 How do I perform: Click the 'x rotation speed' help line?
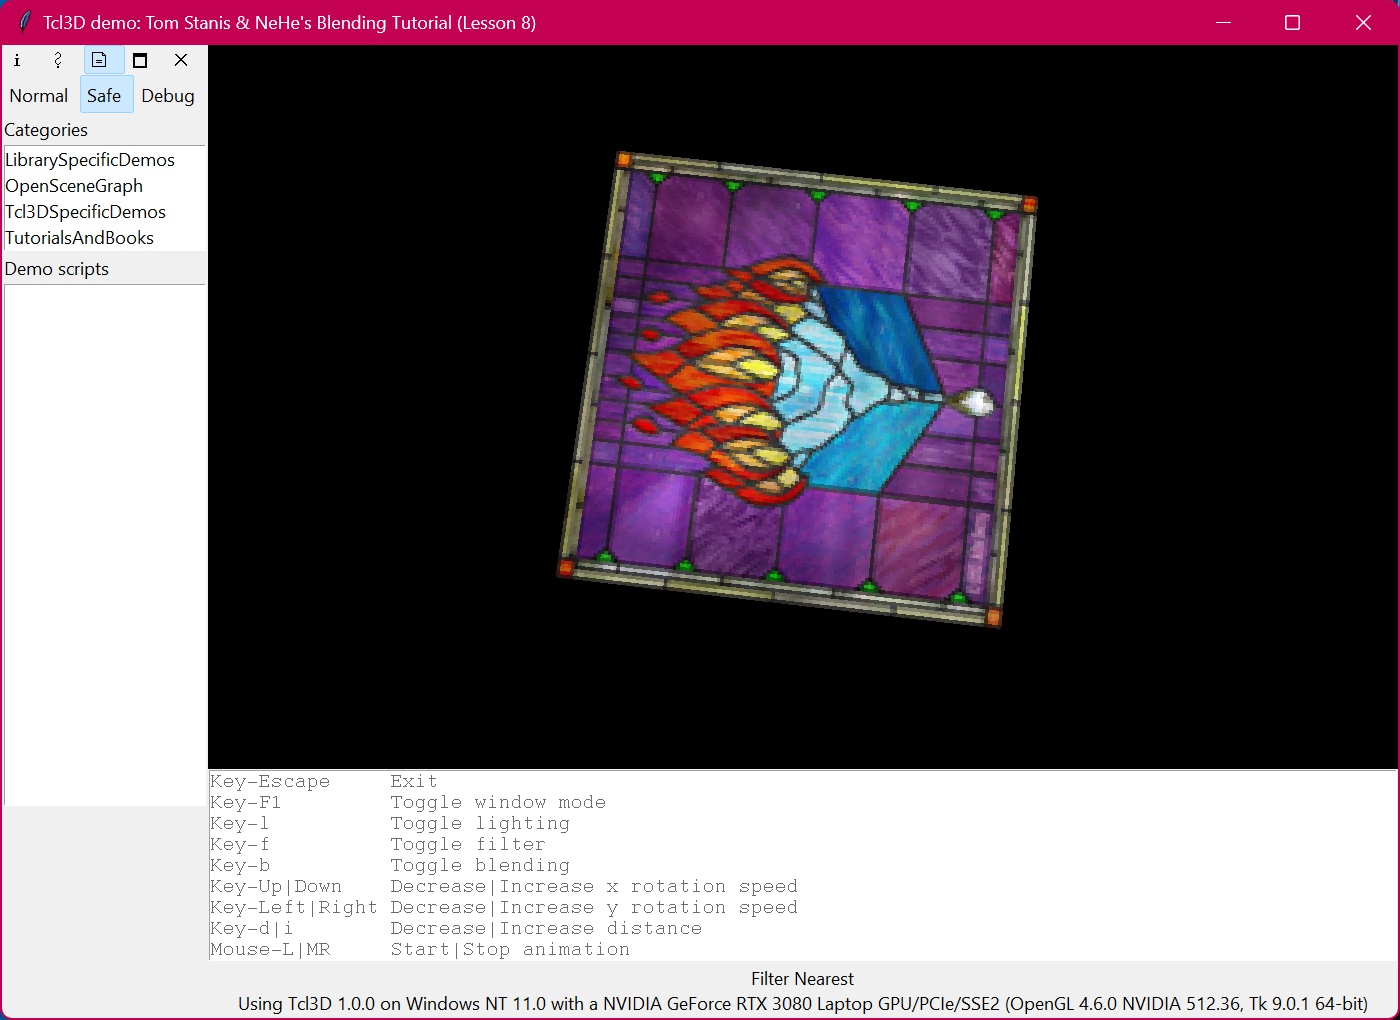(504, 887)
